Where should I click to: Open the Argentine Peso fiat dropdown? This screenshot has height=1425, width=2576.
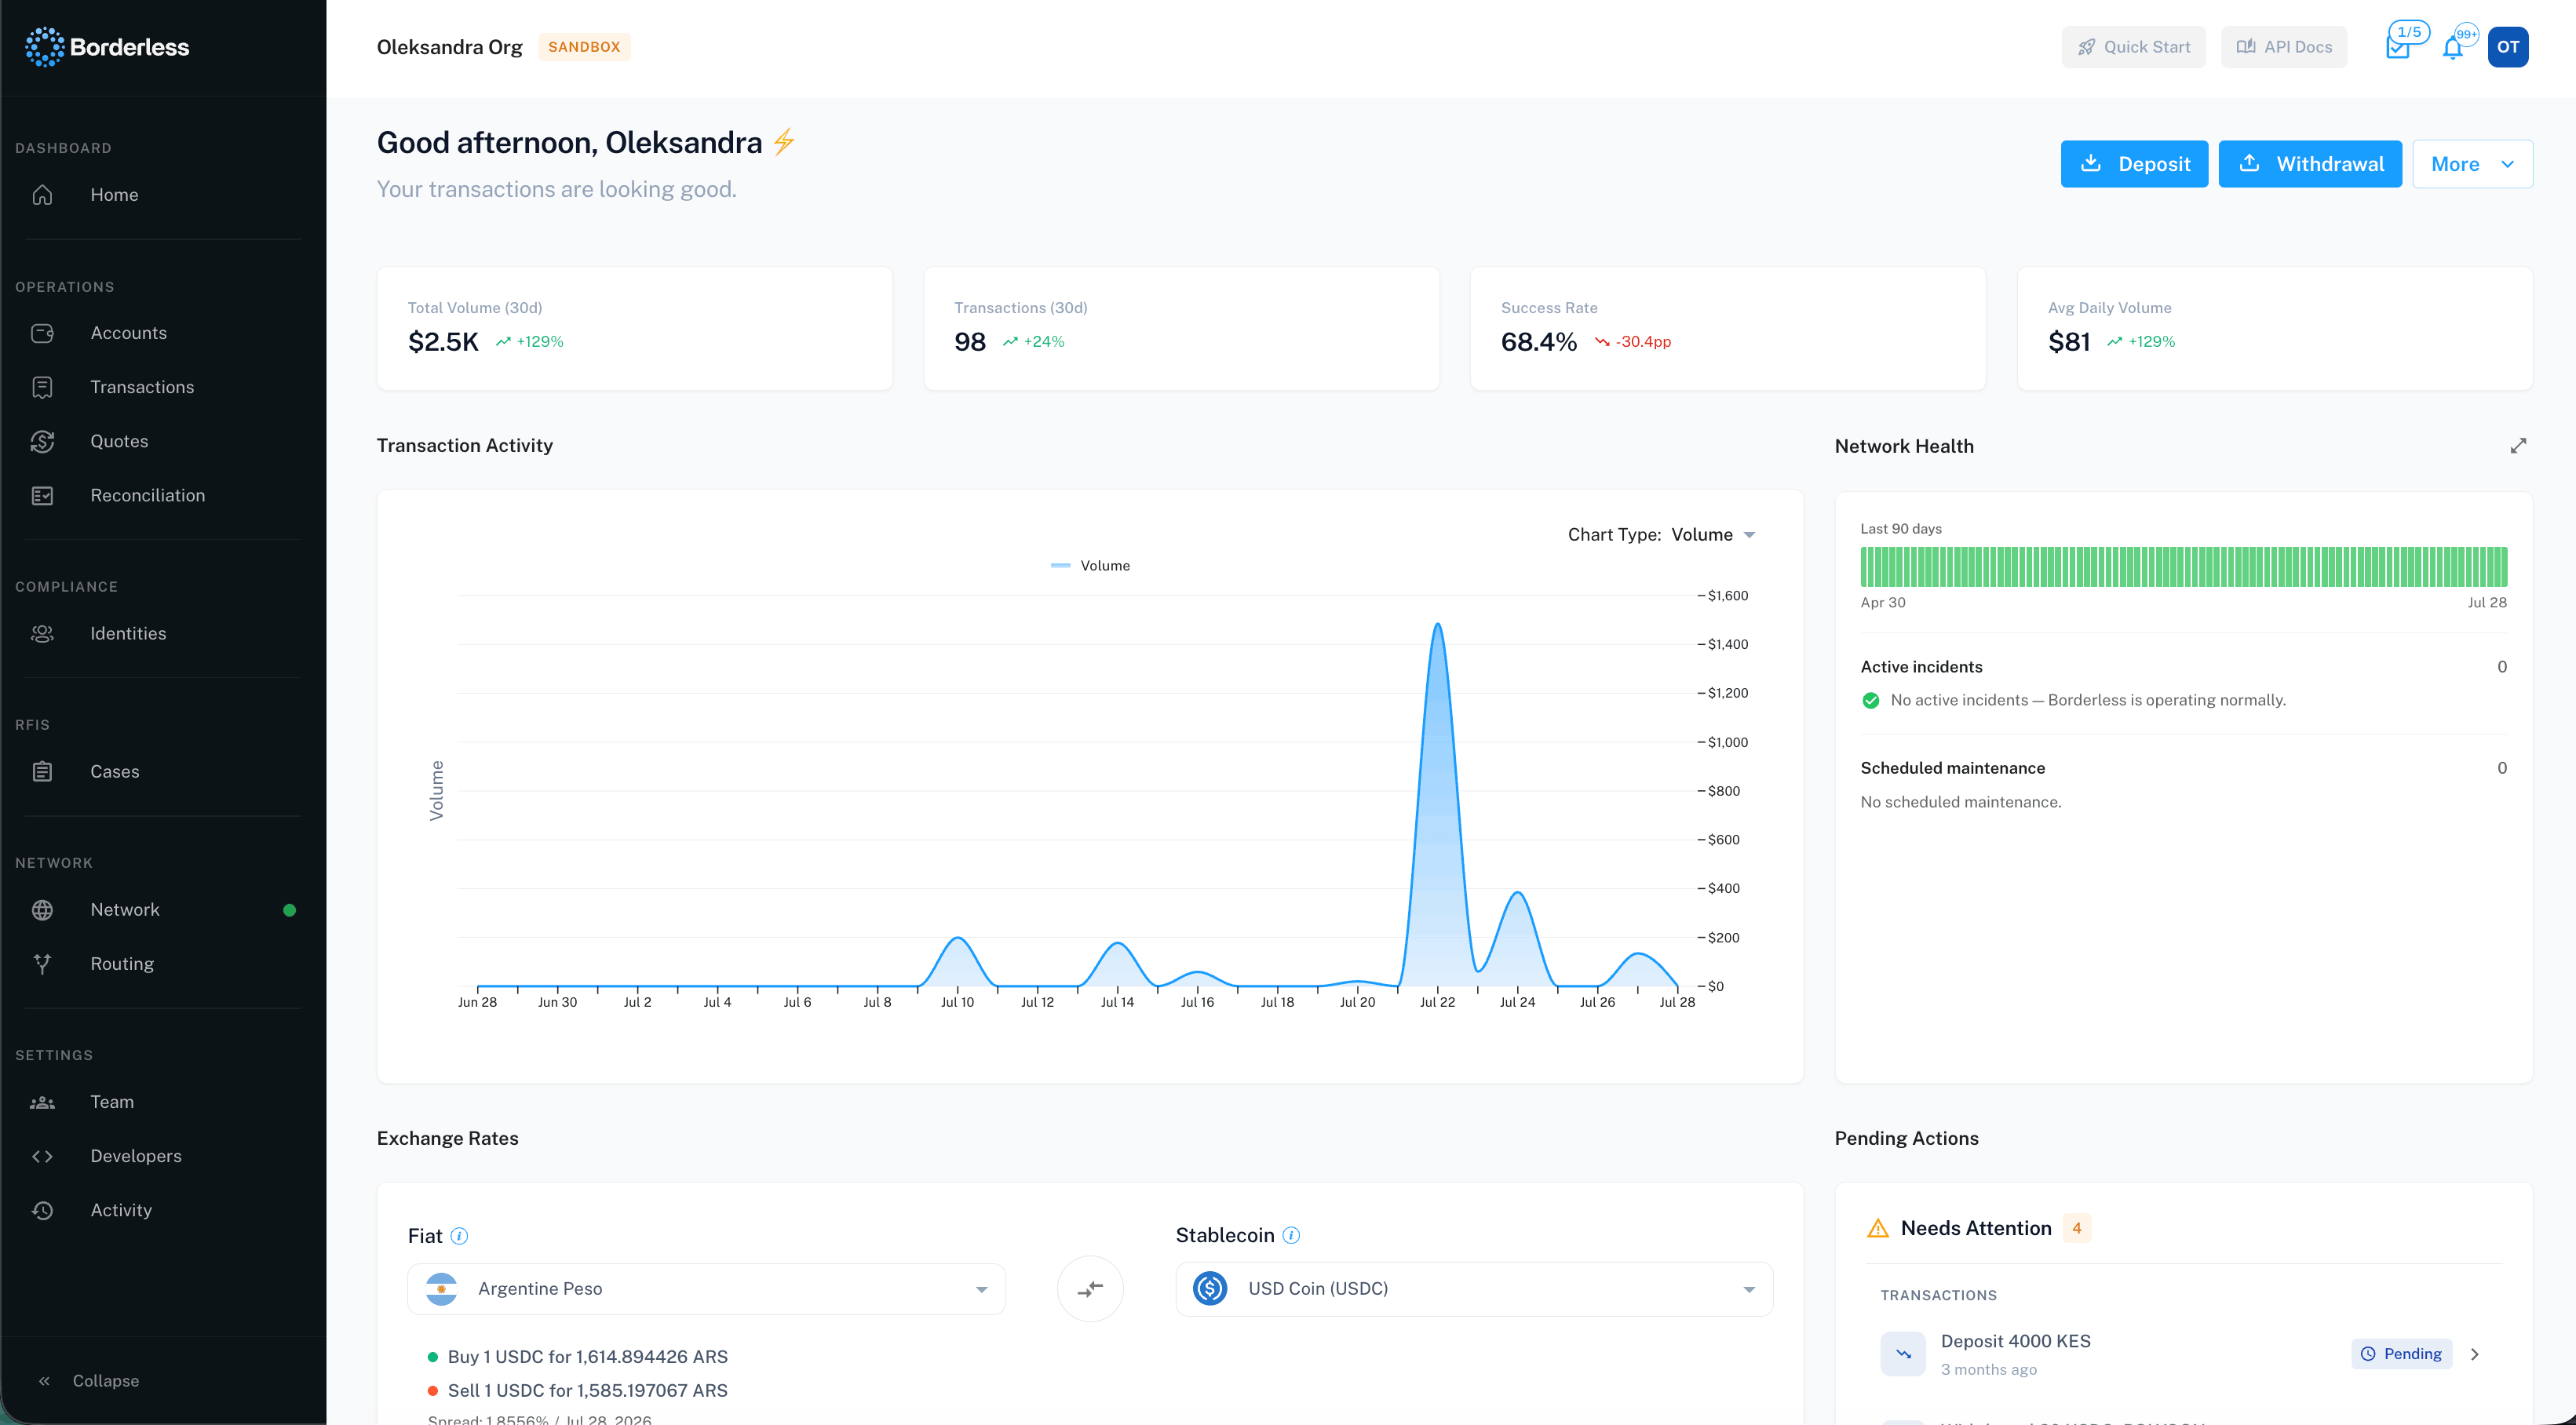(706, 1288)
